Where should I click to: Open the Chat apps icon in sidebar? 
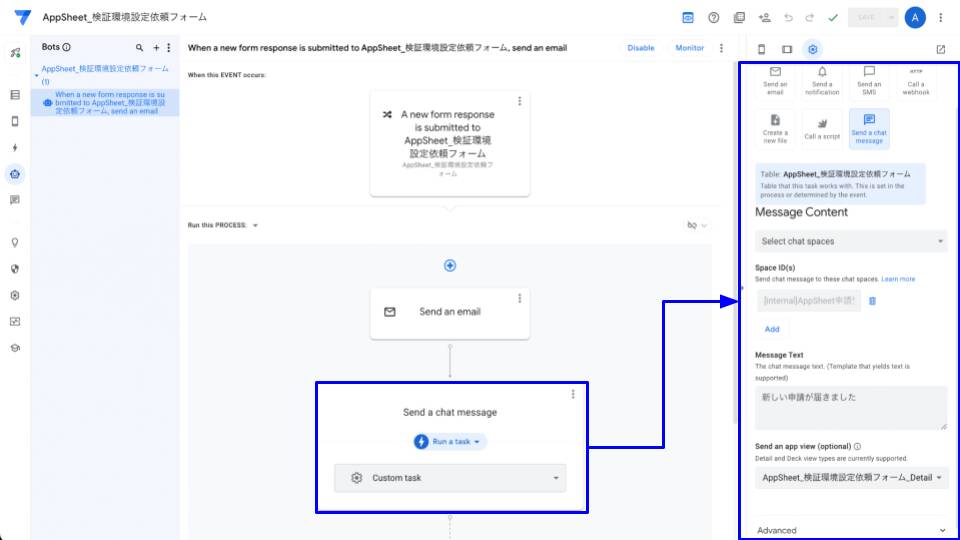coord(15,200)
